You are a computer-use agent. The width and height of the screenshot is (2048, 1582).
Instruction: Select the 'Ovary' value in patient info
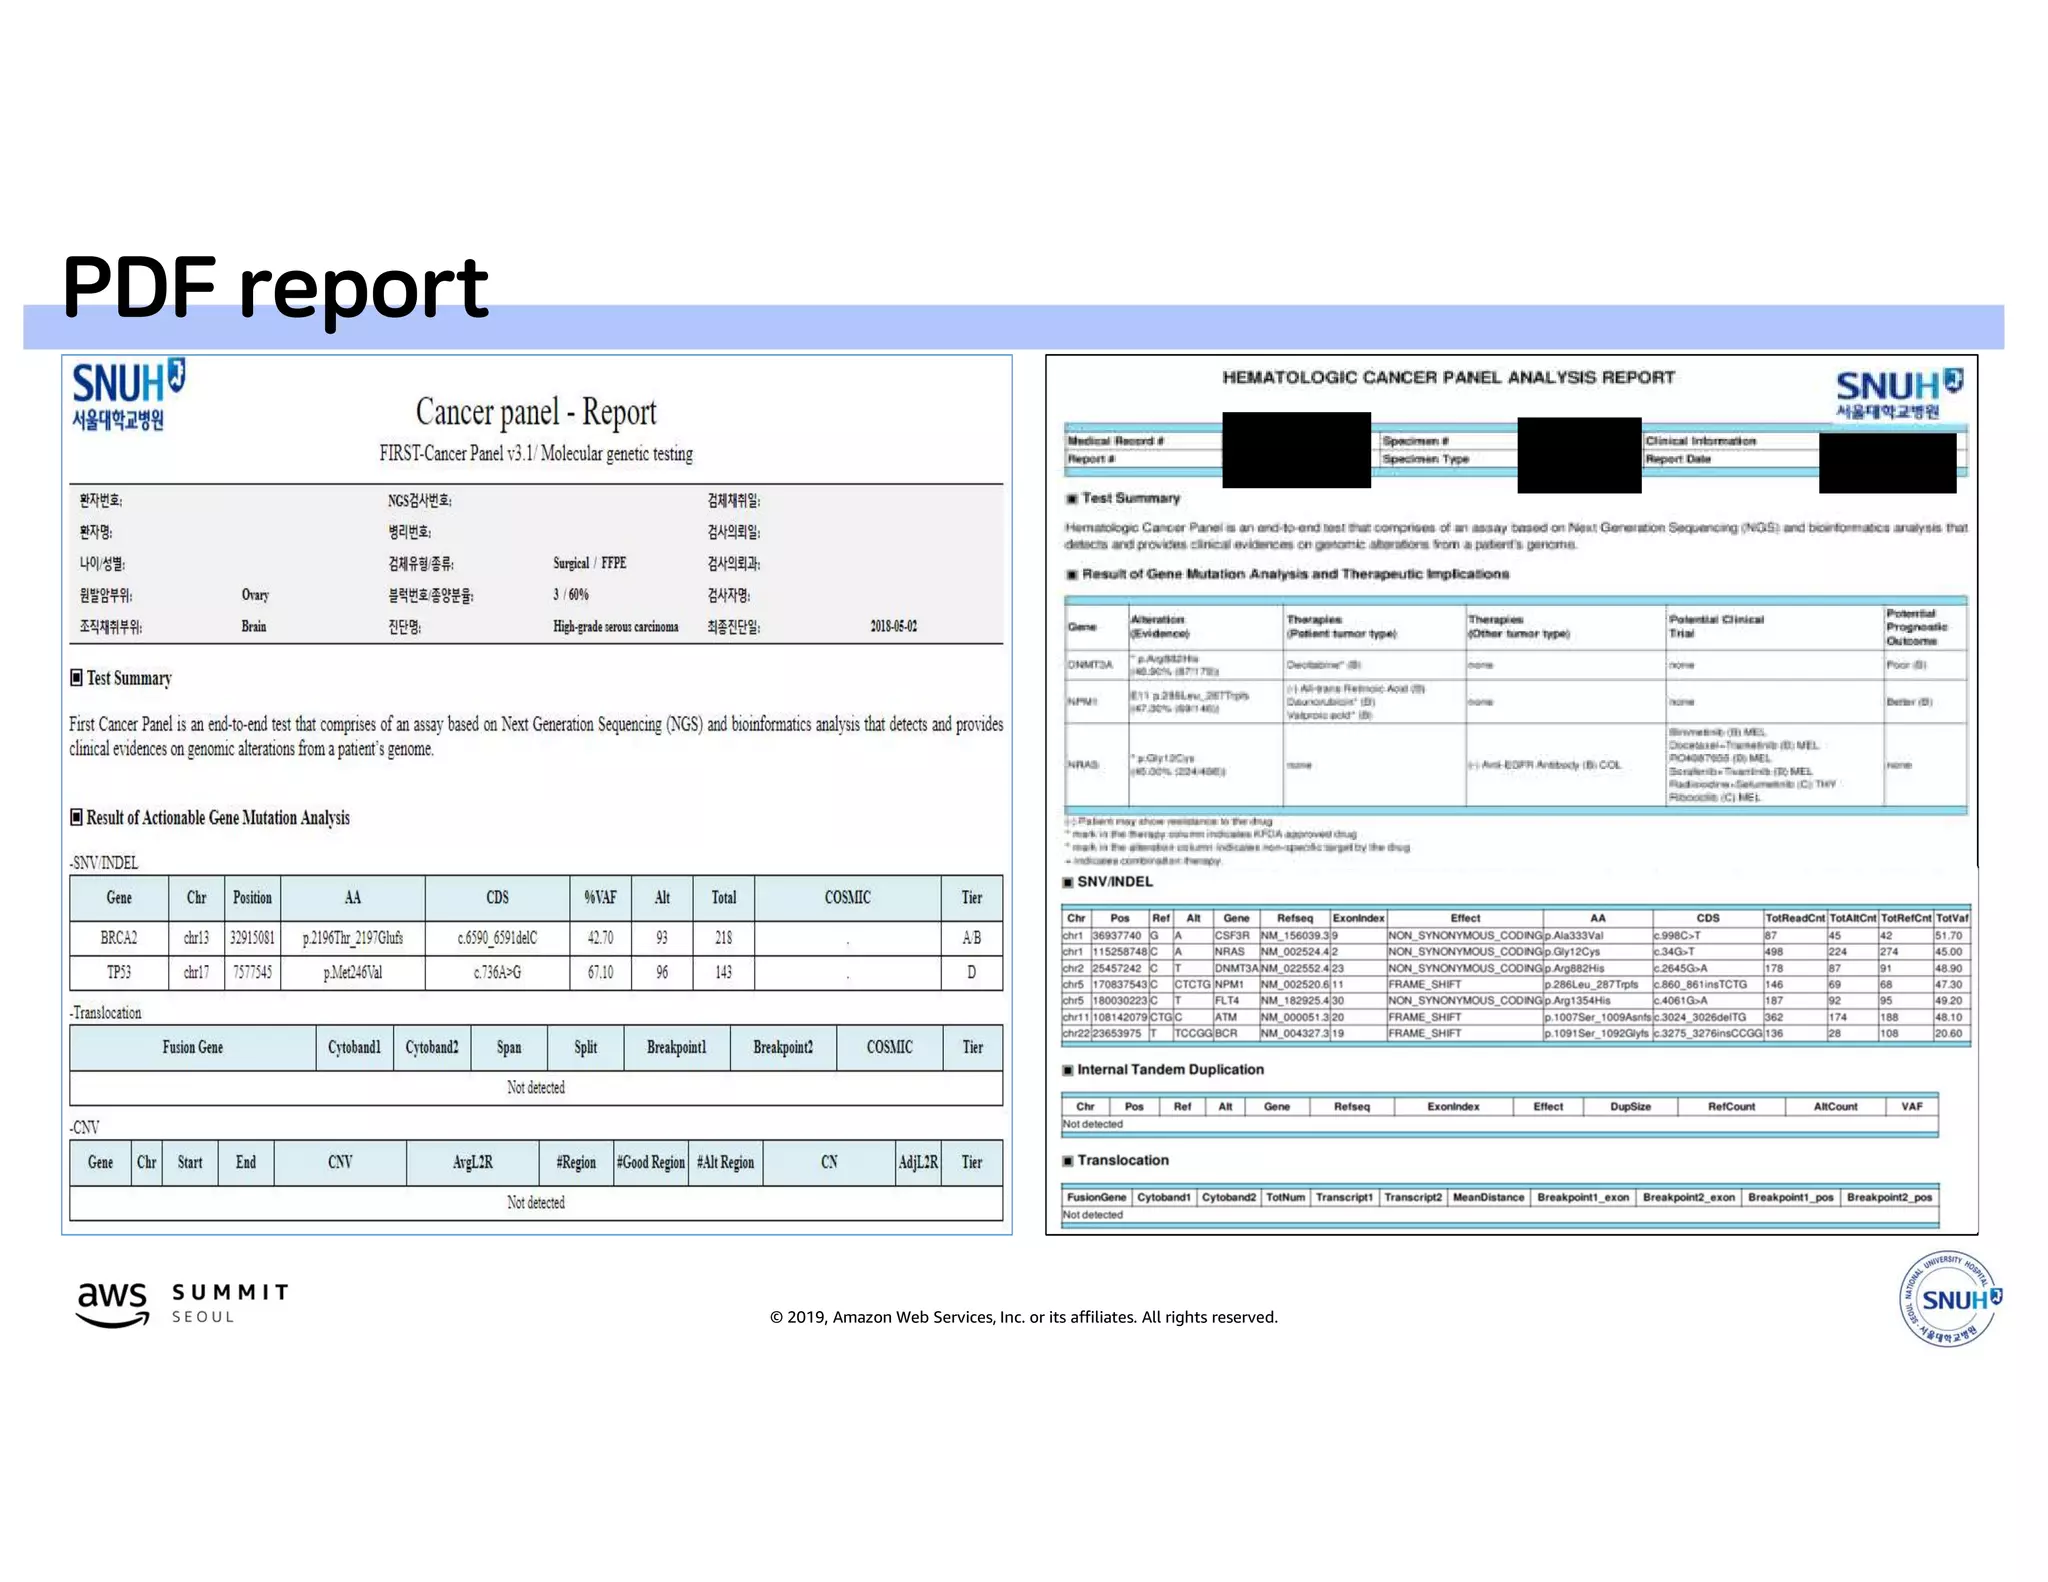[255, 595]
